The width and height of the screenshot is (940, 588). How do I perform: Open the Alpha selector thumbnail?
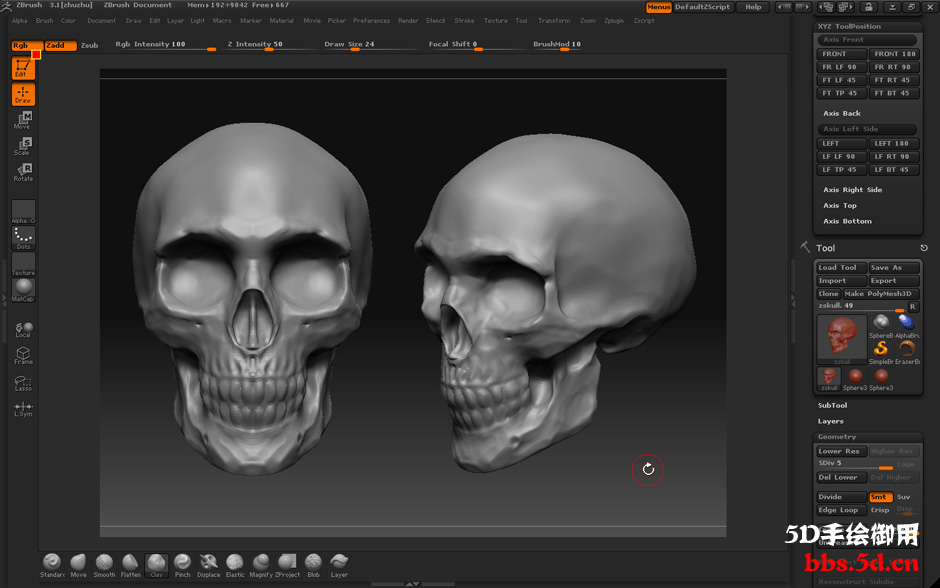click(23, 212)
